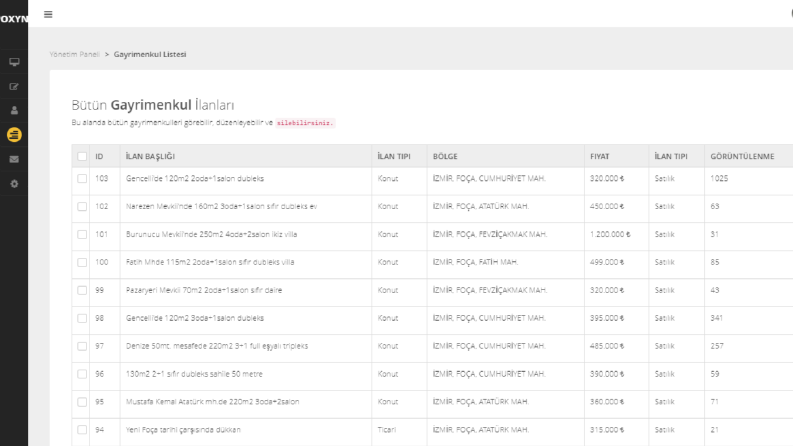
Task: Check the box for listing ID 95
Action: (x=82, y=402)
